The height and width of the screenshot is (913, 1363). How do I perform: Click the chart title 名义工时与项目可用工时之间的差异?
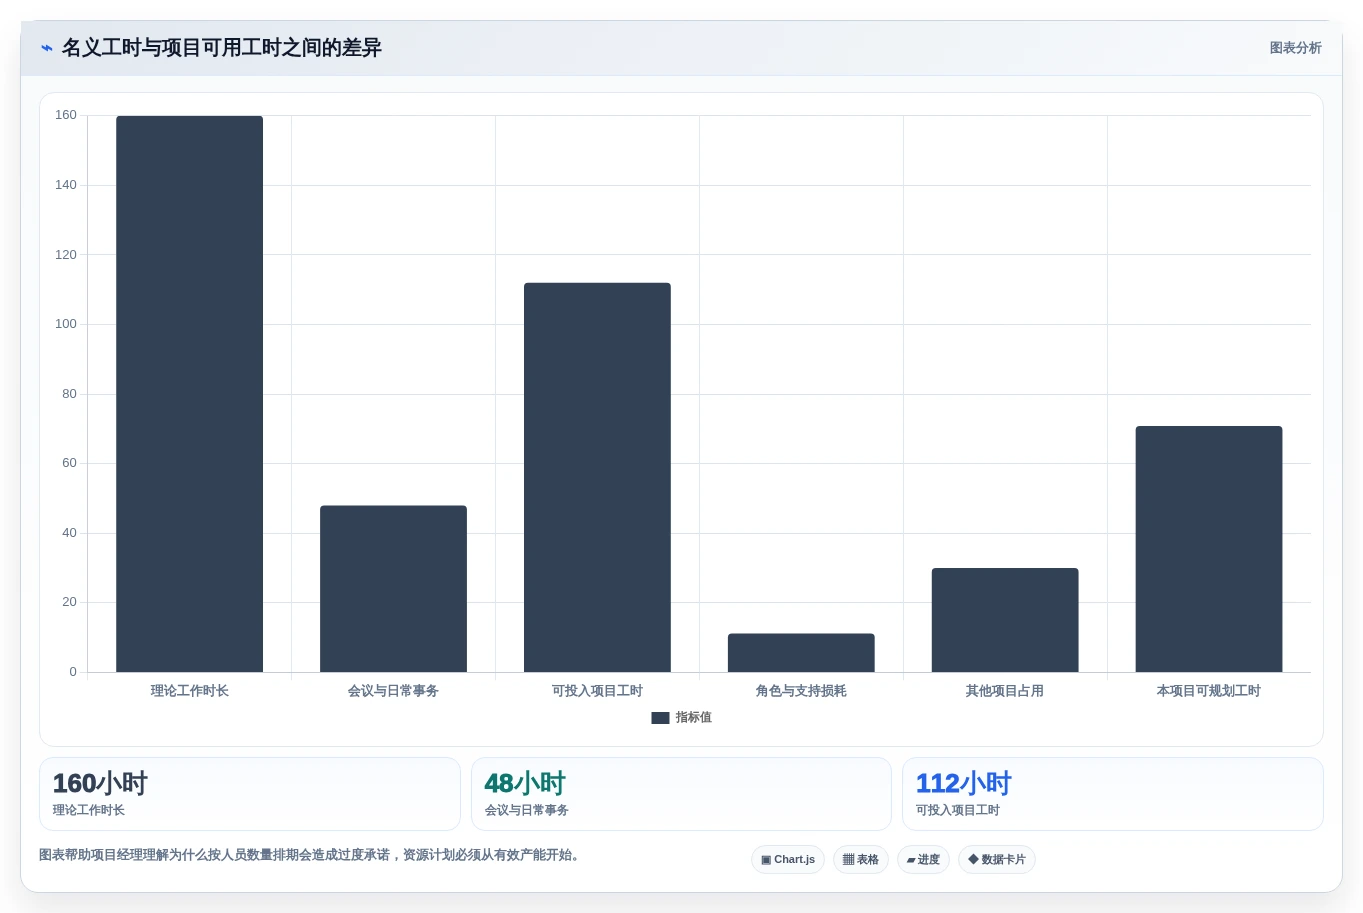click(x=222, y=48)
